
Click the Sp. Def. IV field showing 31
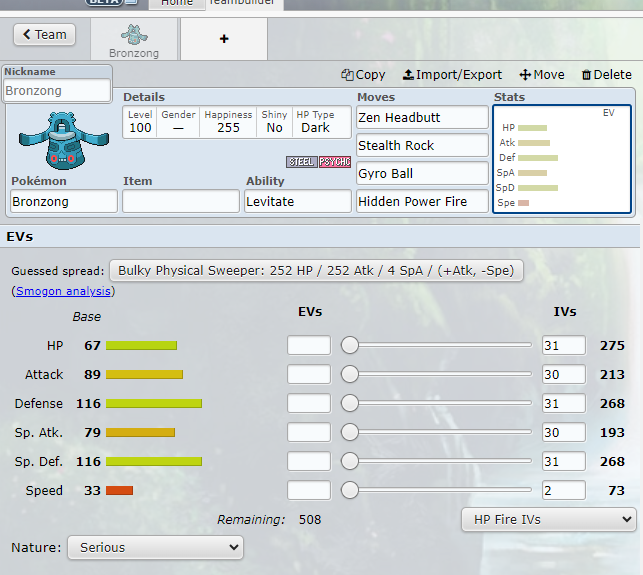pyautogui.click(x=564, y=461)
